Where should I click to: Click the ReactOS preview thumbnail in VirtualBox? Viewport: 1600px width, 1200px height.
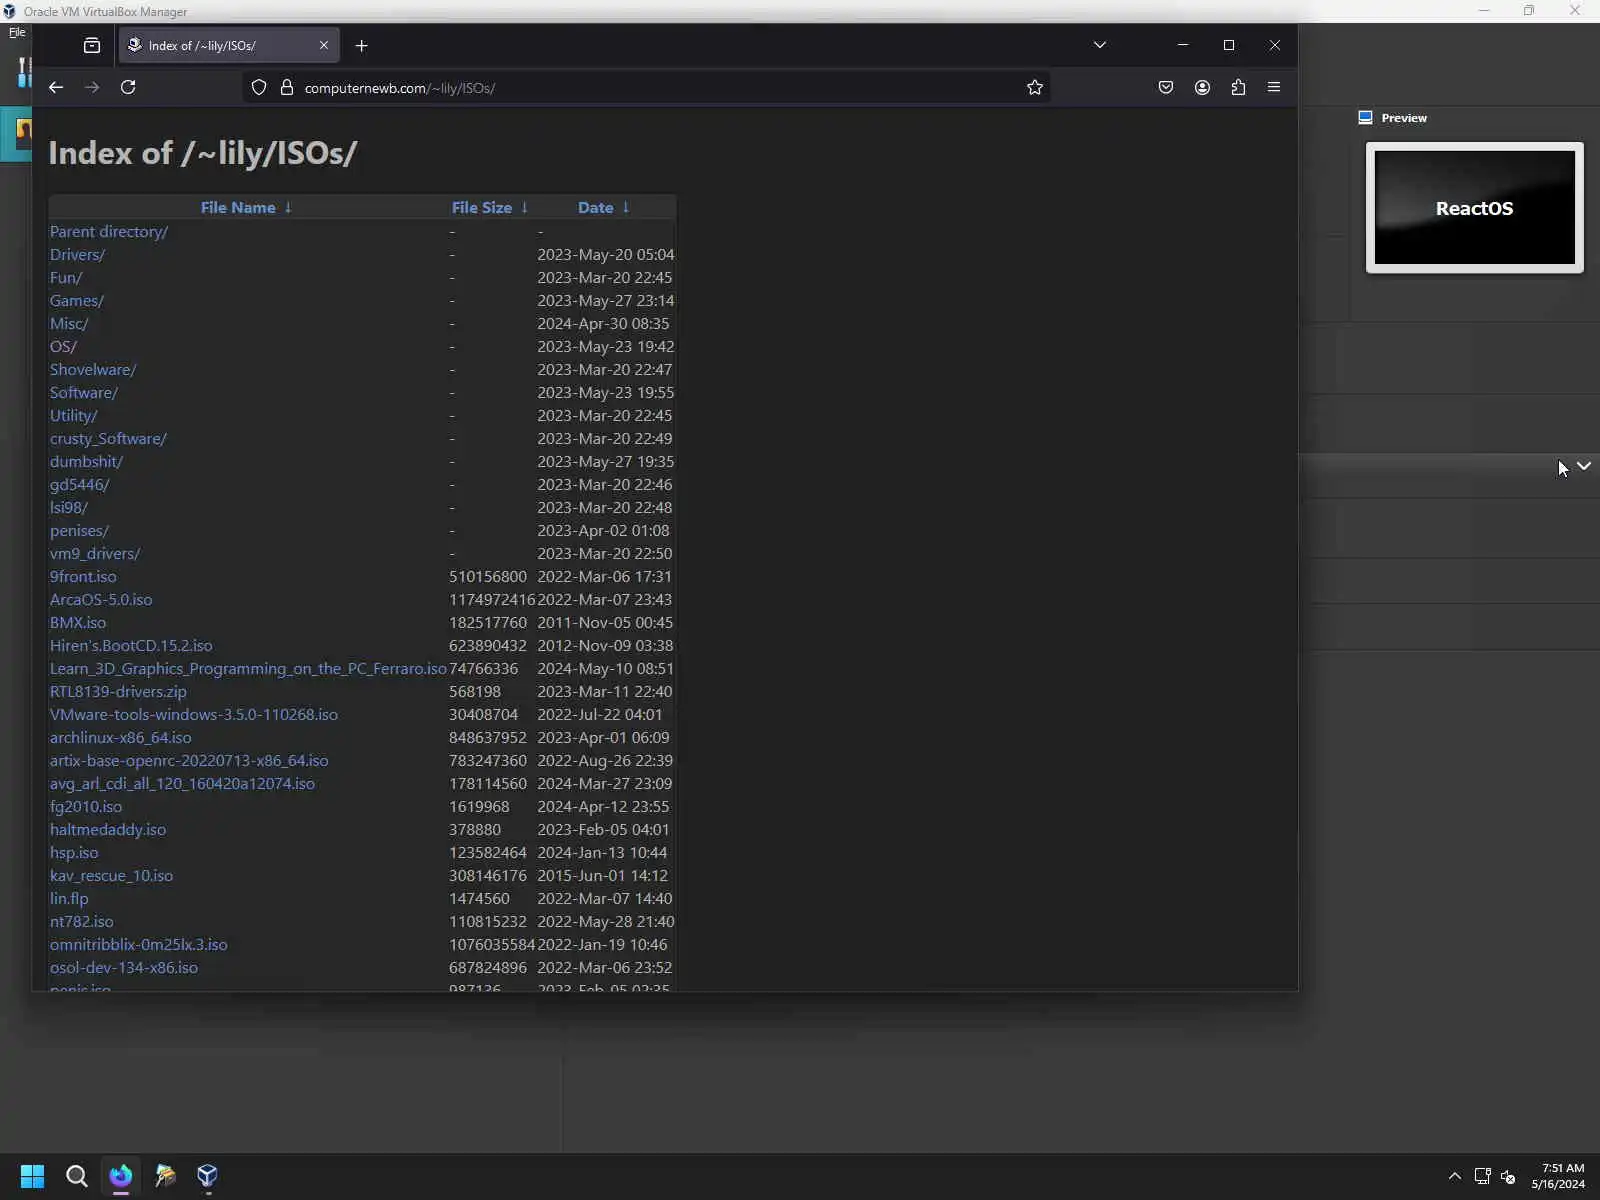[1475, 208]
